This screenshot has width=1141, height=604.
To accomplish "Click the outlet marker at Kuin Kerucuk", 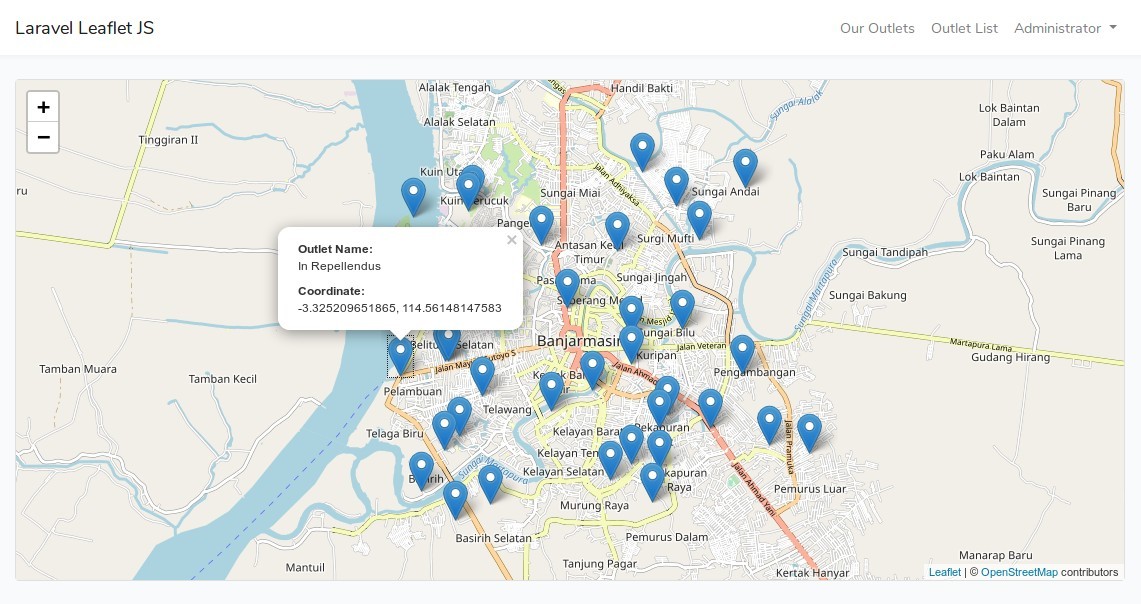I will click(469, 183).
